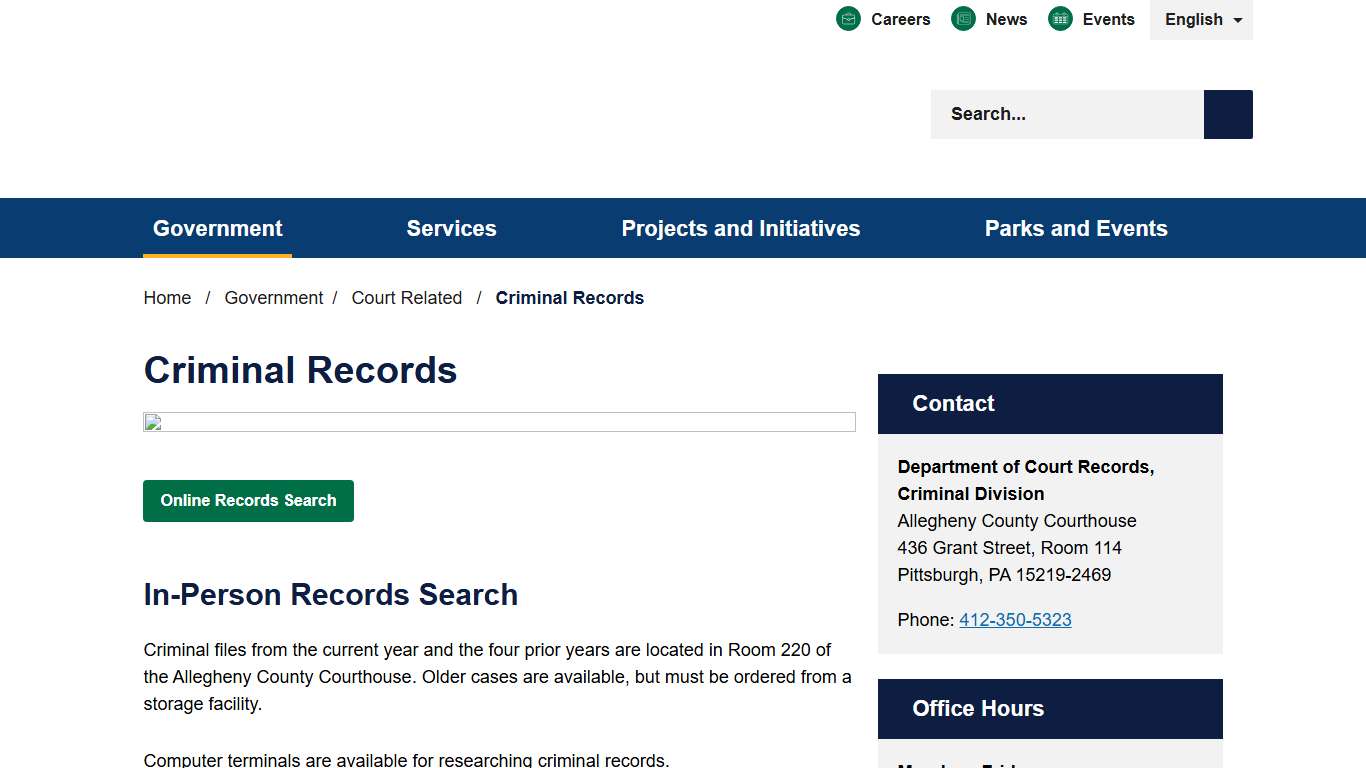Open Projects and Initiatives navigation item
Screen dimensions: 1366x768
pos(740,228)
